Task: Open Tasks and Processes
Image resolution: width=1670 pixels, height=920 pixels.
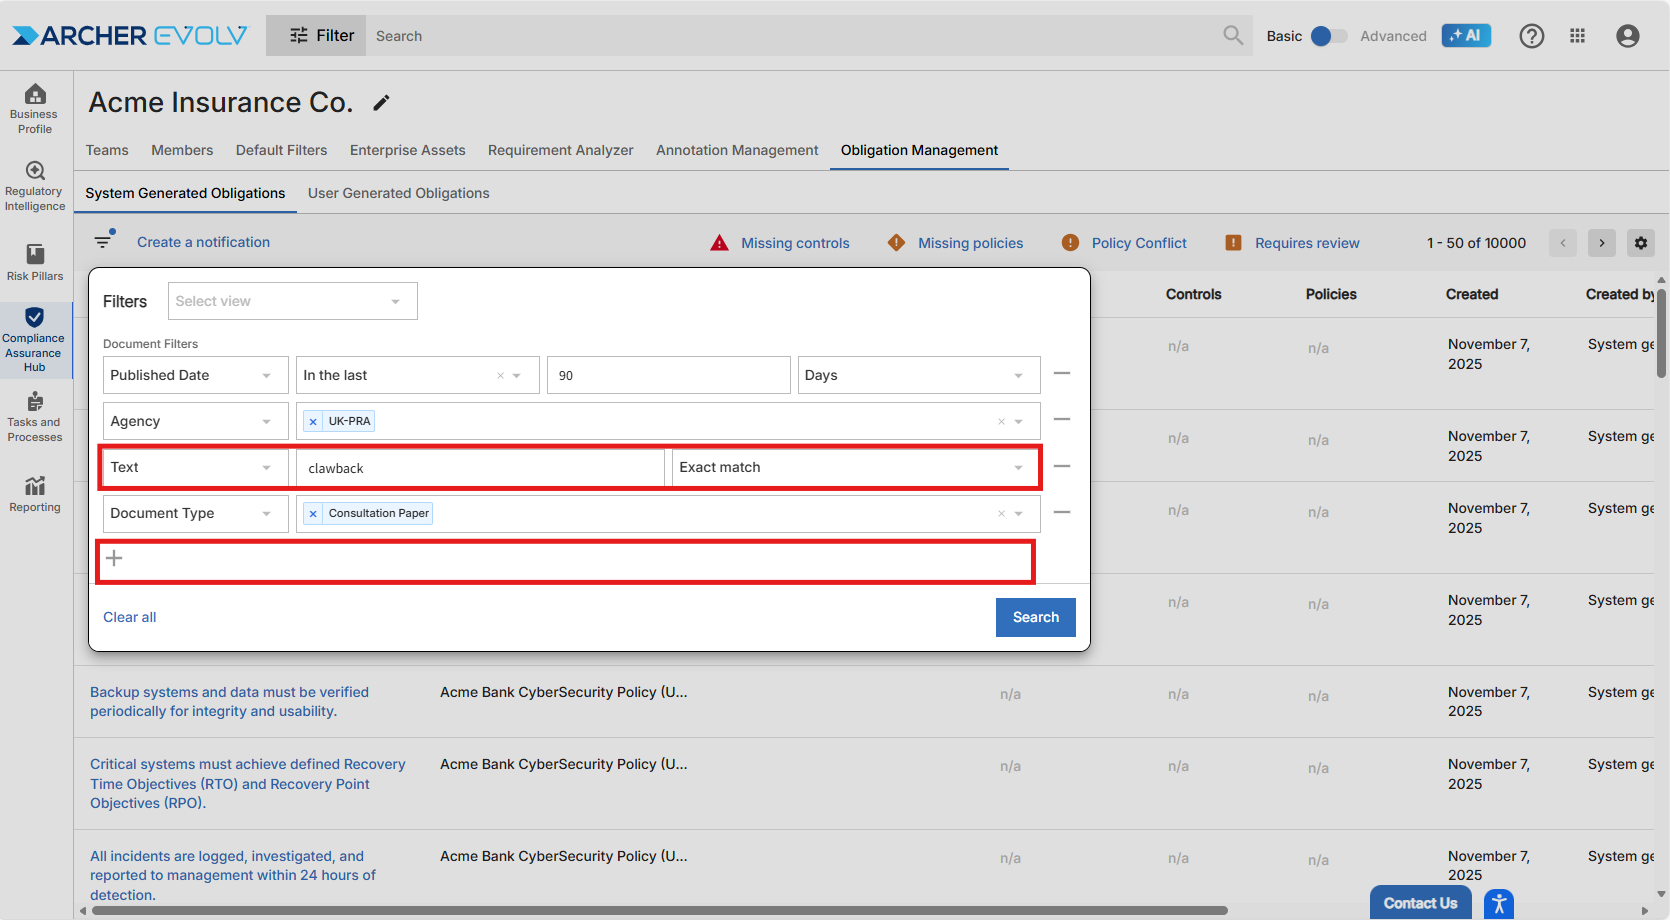Action: (x=35, y=416)
